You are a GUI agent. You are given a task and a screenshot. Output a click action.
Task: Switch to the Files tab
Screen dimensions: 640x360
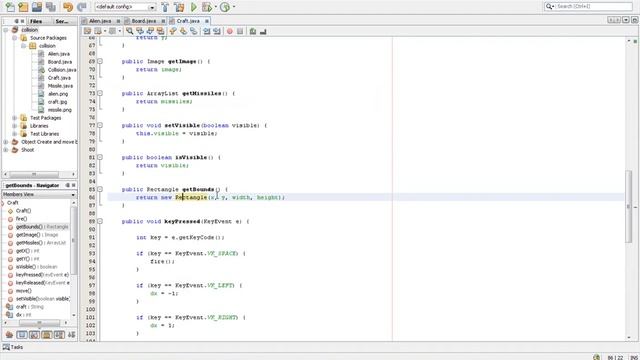tap(36, 21)
